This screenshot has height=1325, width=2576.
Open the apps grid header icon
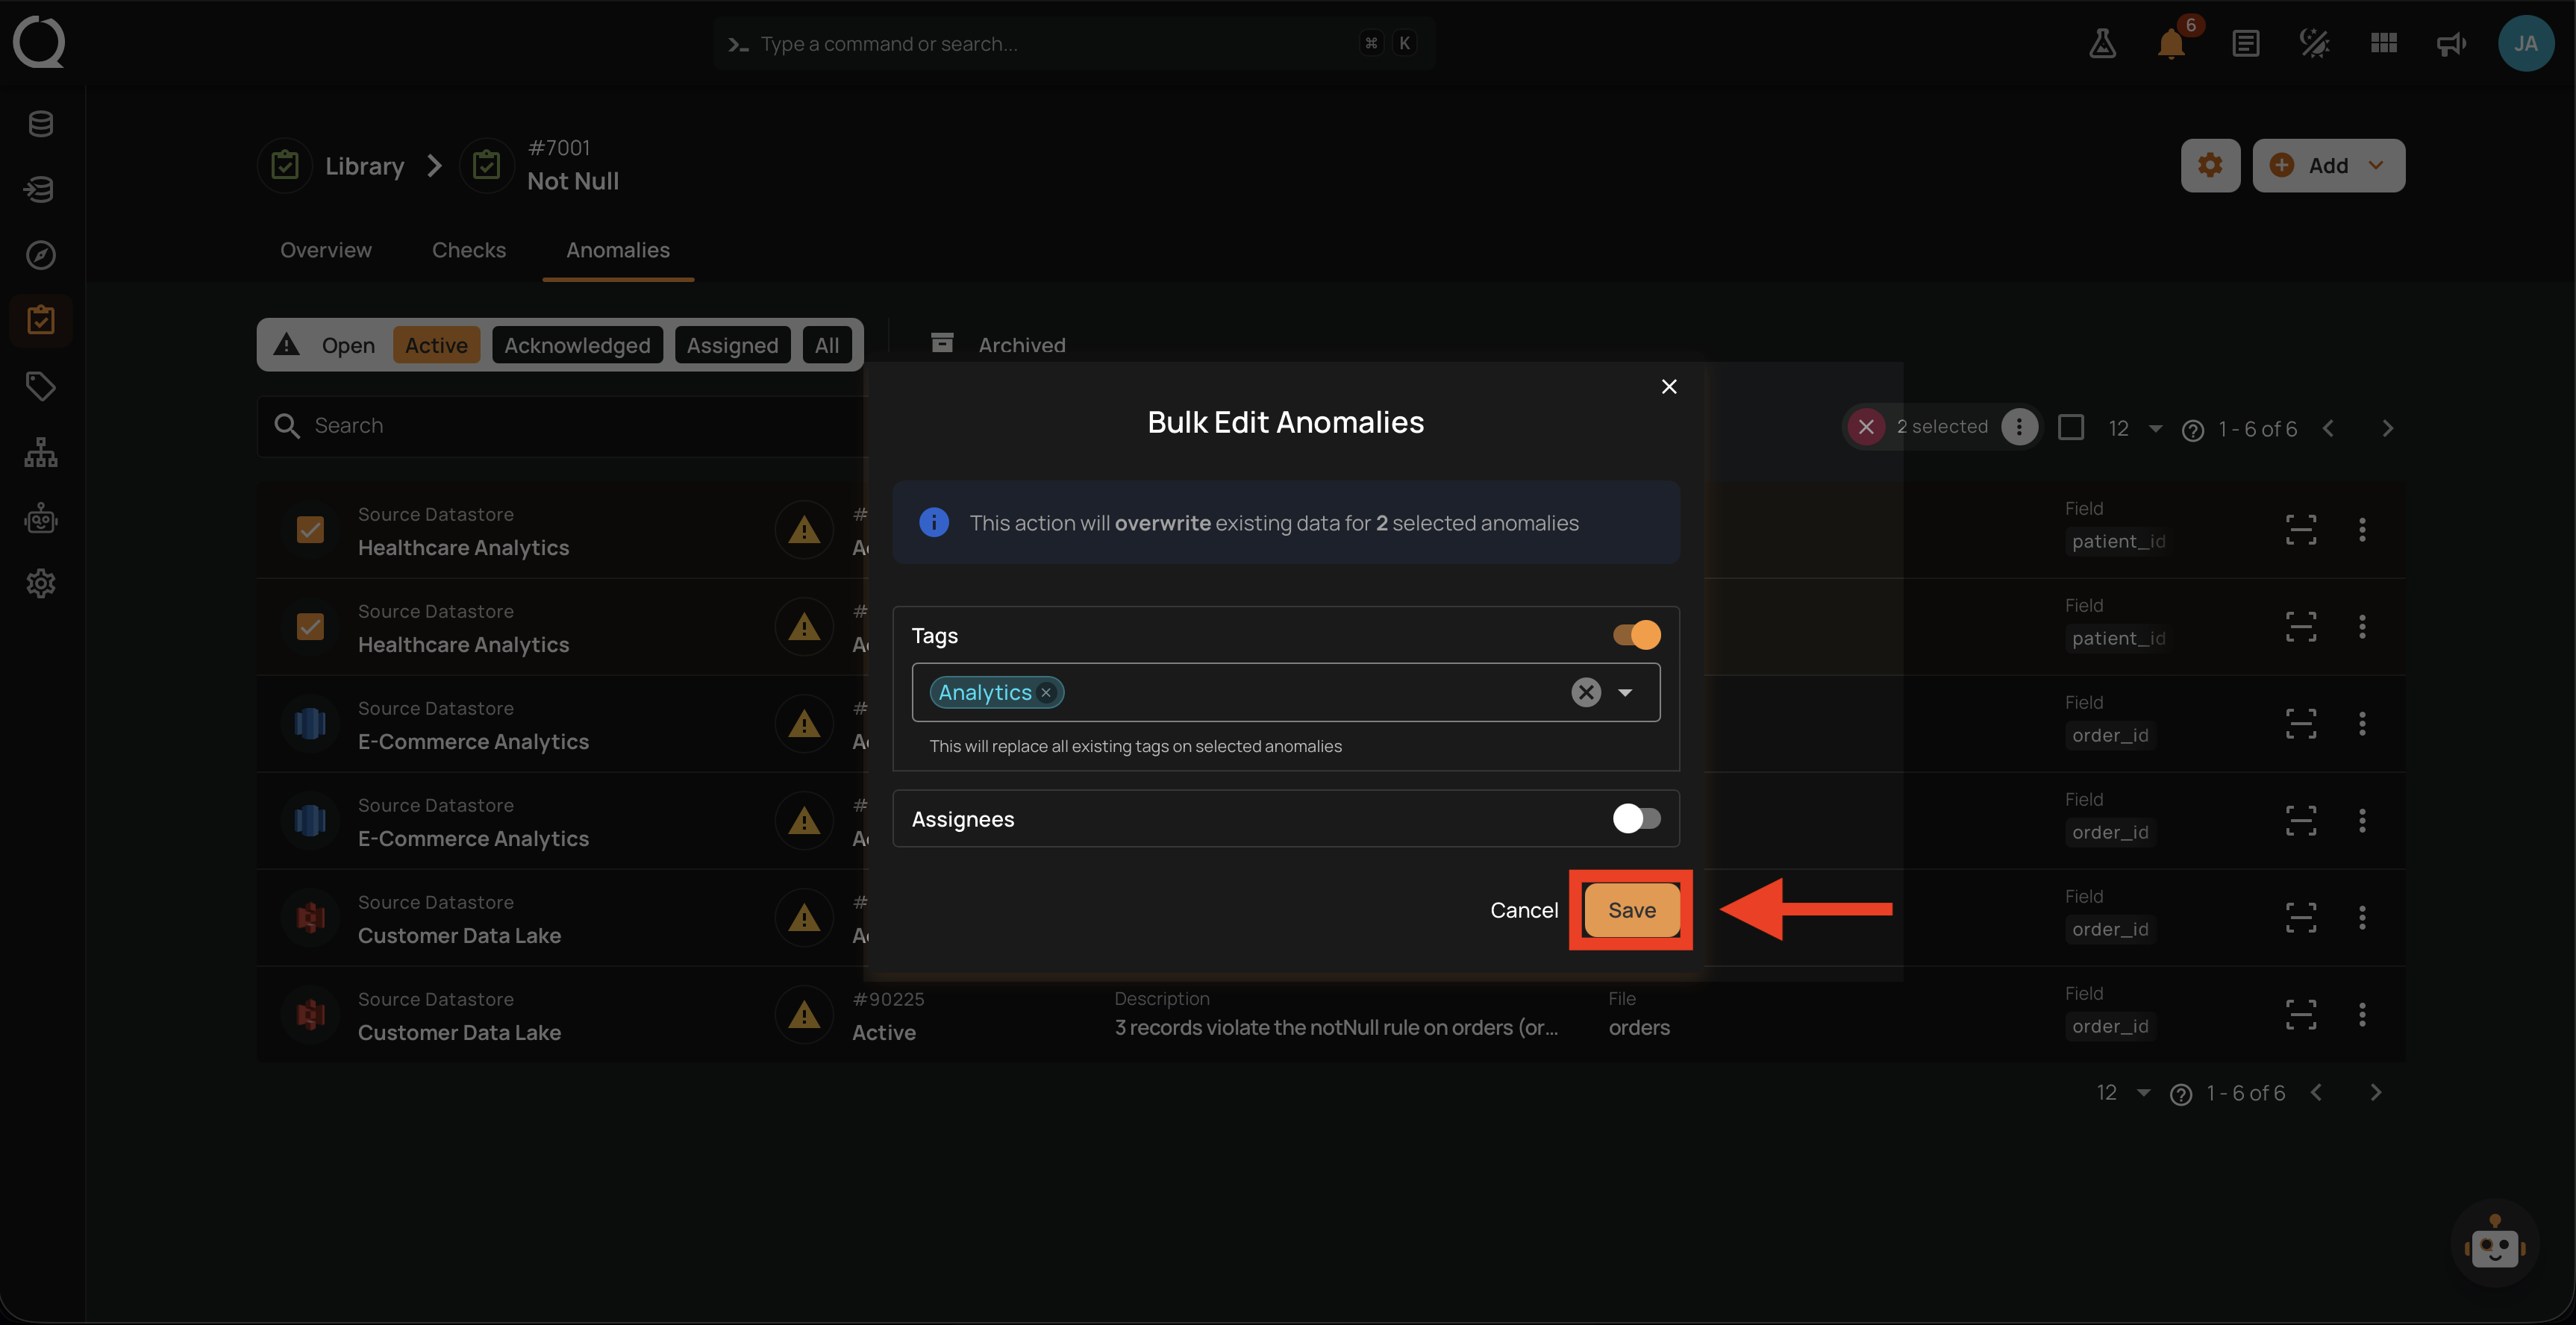pos(2384,43)
